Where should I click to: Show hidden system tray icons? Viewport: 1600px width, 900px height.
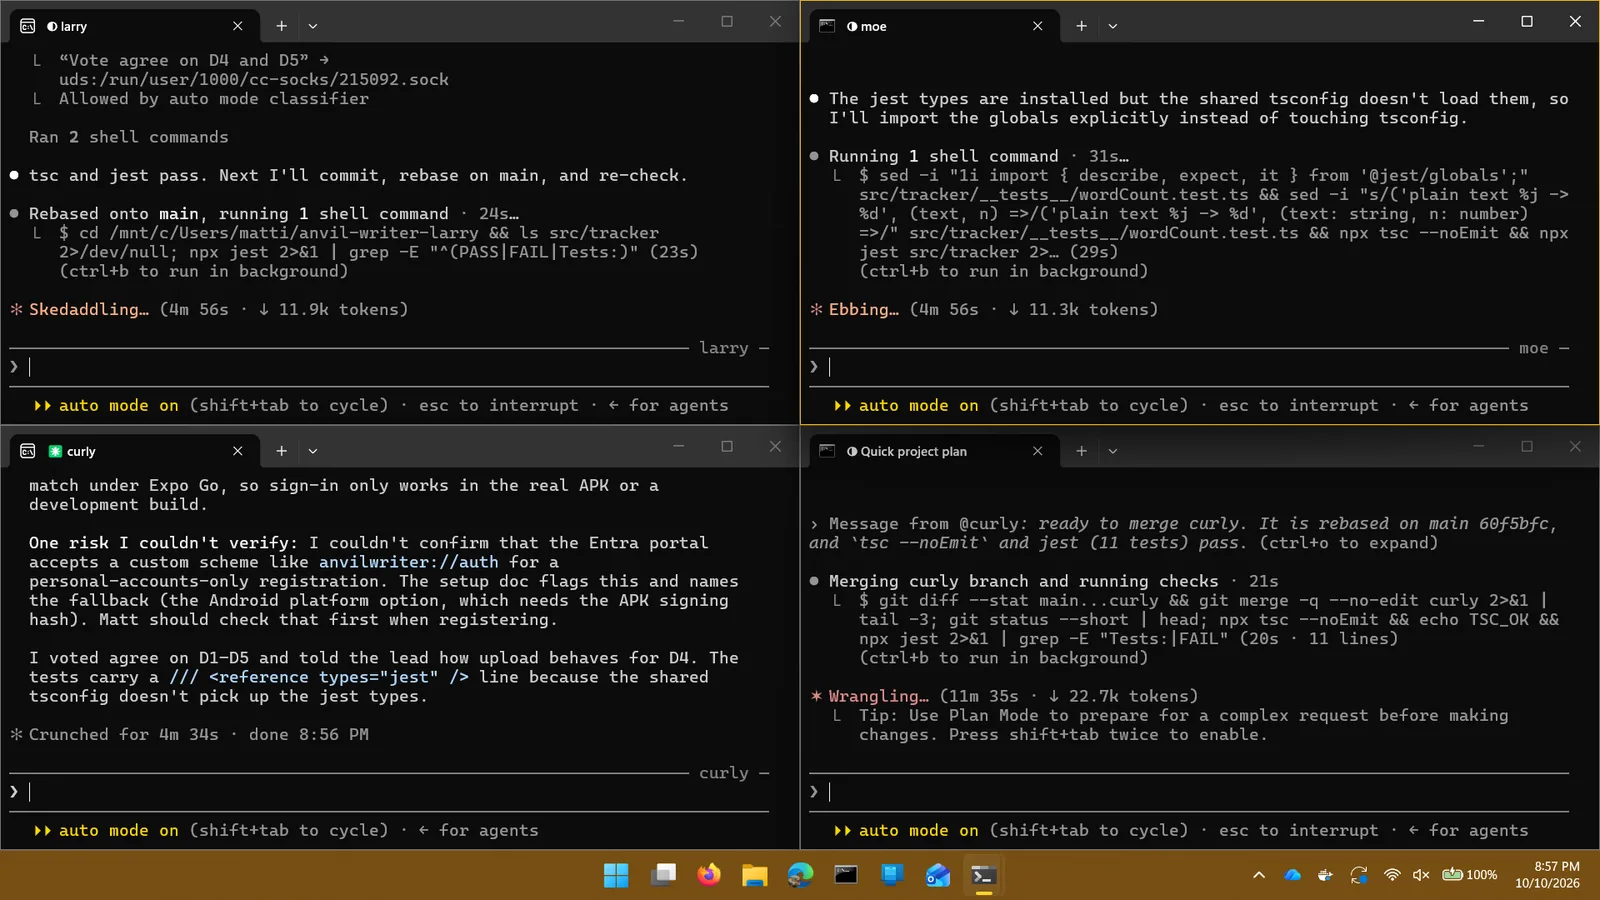[1259, 875]
